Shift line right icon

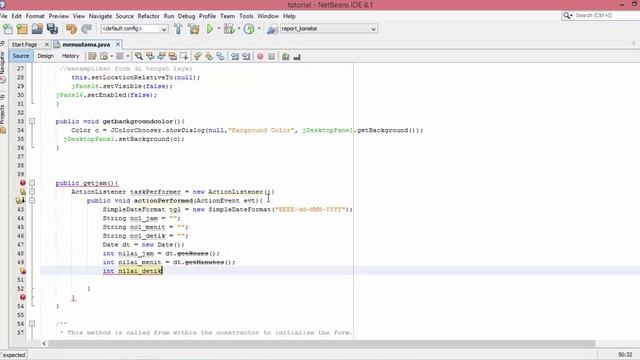pyautogui.click(x=246, y=56)
